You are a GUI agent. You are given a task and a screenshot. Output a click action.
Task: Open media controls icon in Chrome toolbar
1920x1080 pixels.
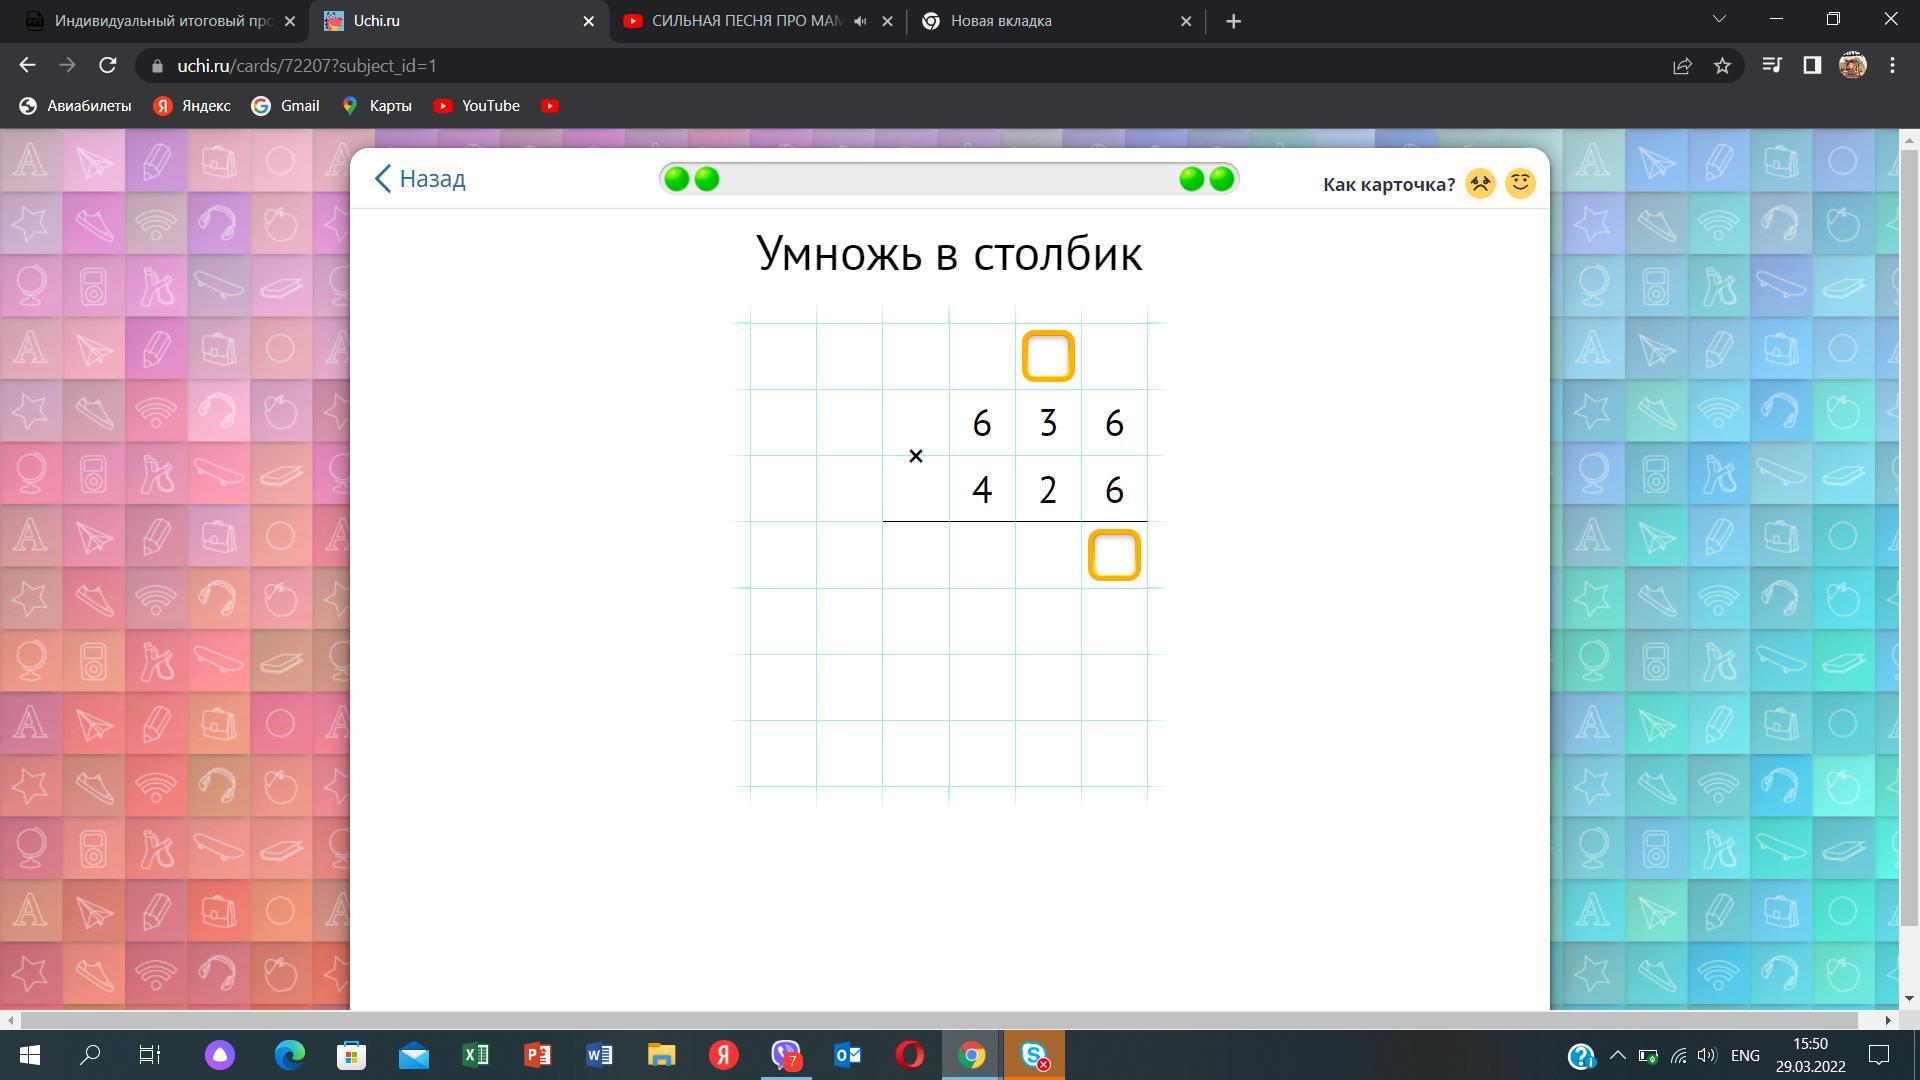coord(1772,66)
